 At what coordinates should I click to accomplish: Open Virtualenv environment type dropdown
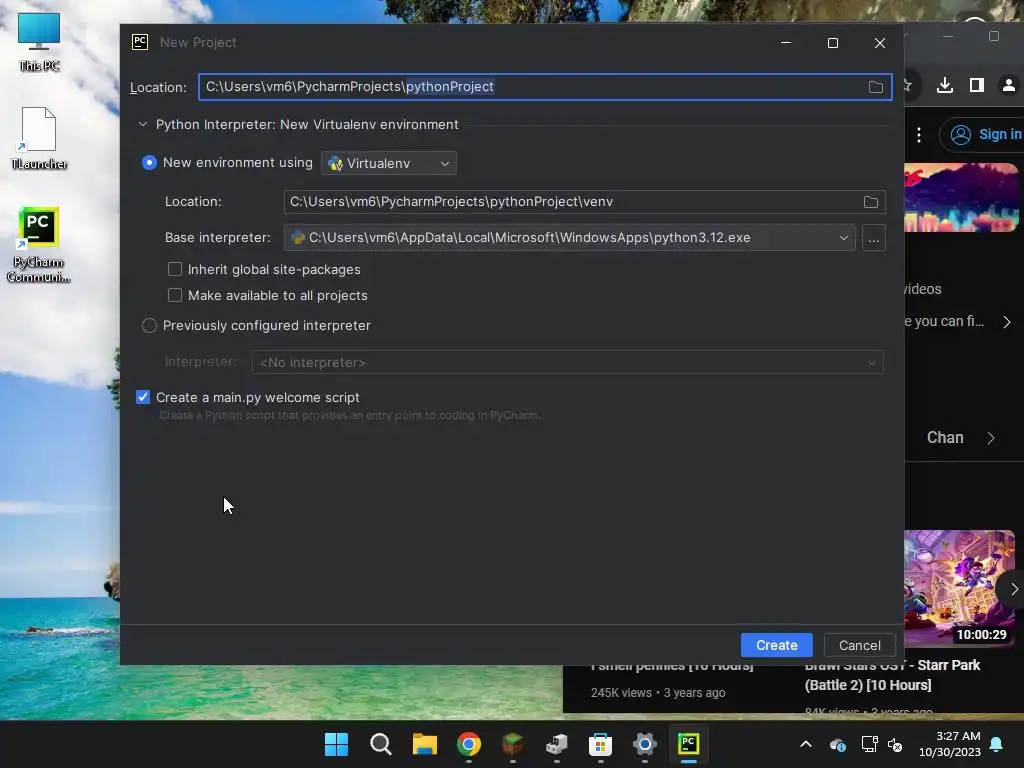coord(389,163)
